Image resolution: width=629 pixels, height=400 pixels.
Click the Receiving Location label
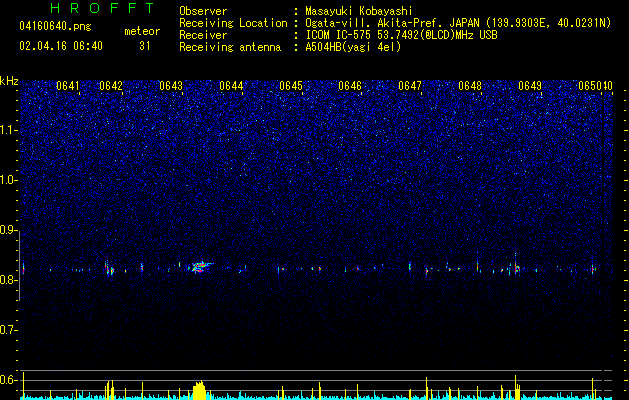pyautogui.click(x=233, y=23)
